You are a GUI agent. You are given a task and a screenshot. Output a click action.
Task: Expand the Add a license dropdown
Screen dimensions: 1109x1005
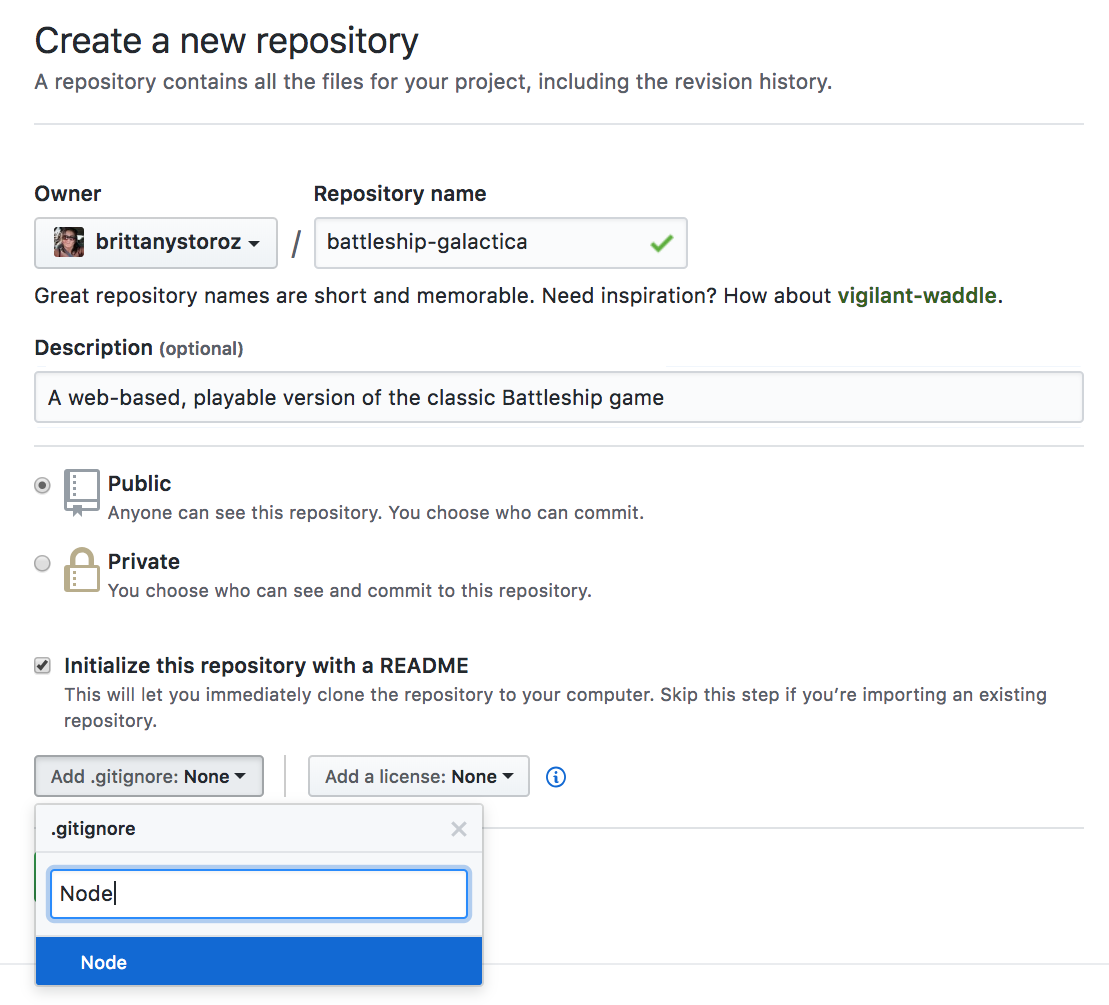pyautogui.click(x=418, y=777)
